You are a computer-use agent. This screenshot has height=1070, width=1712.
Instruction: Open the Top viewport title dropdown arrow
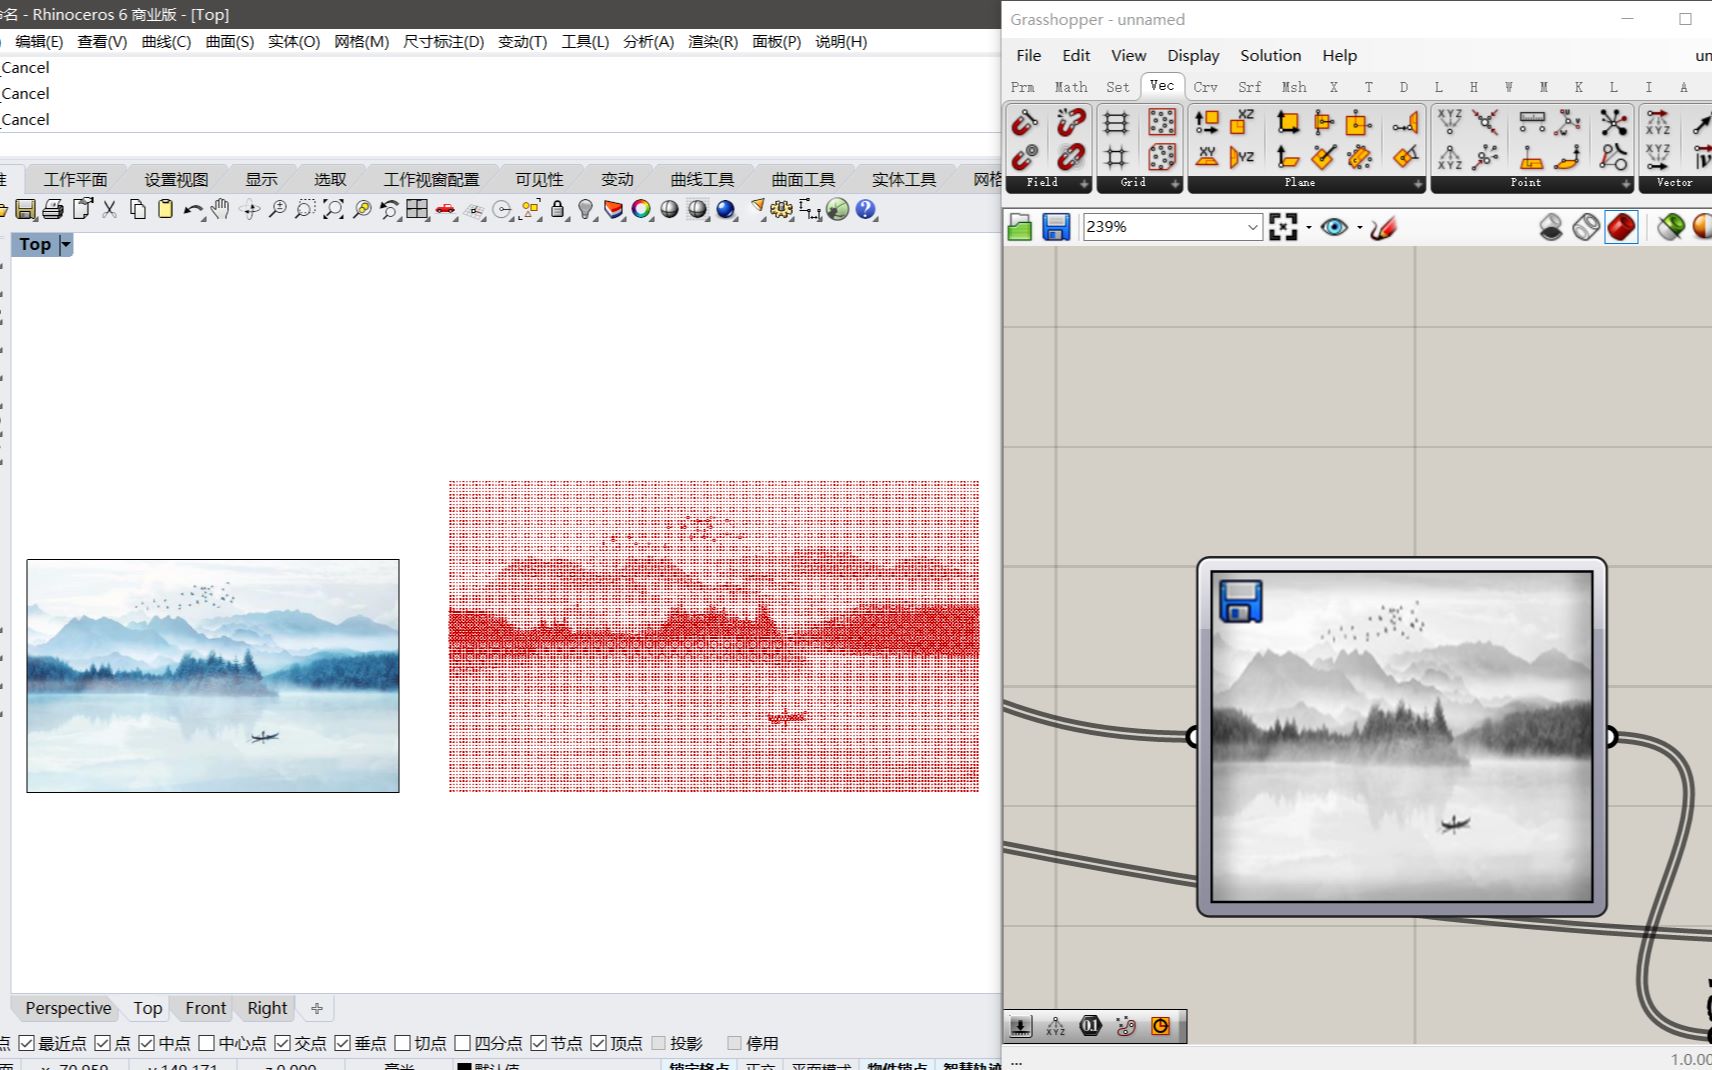tap(66, 244)
